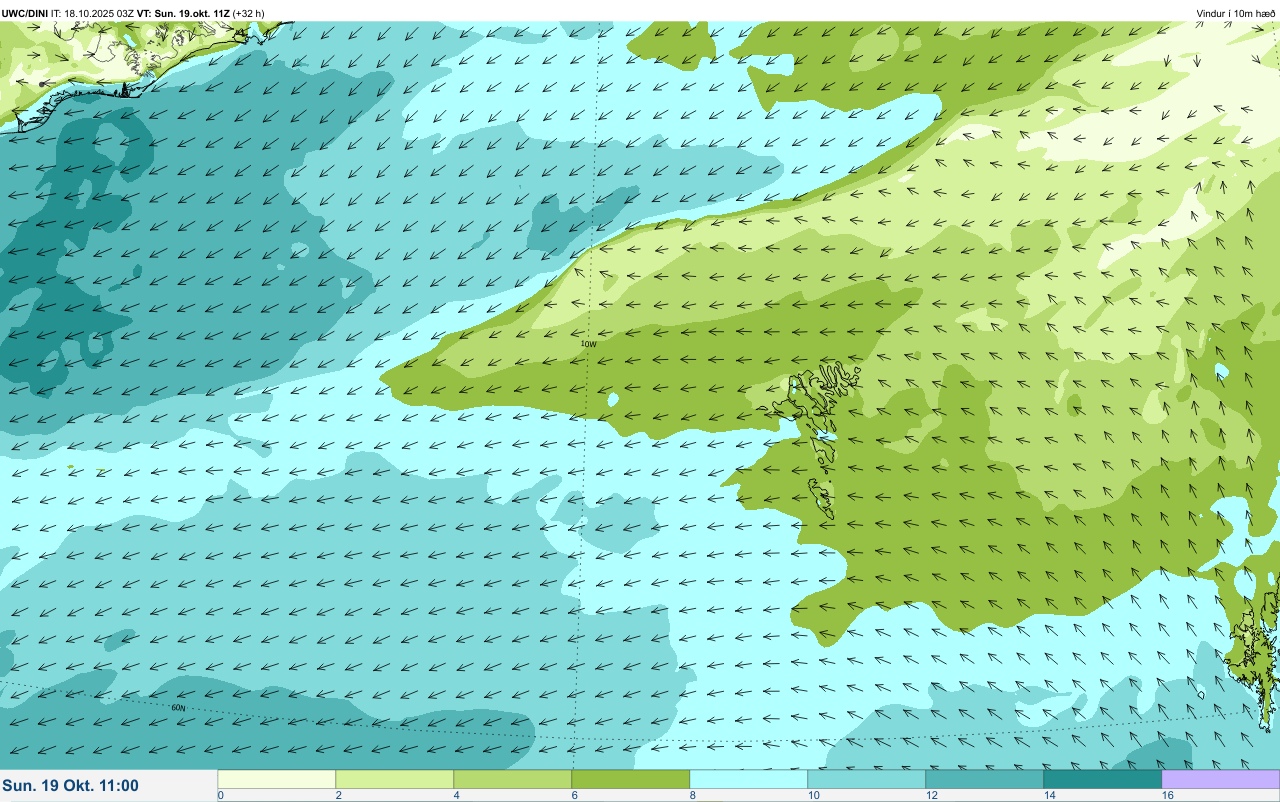Click the 'VT: Sun. 19.okt. 11Z' valid time
Image resolution: width=1280 pixels, height=802 pixels.
pos(182,14)
